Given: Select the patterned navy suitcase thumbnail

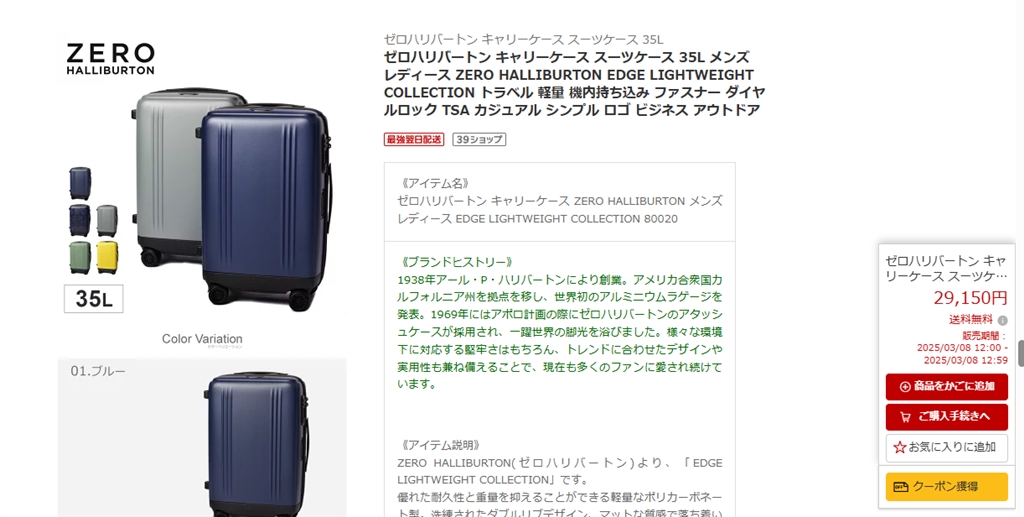Looking at the screenshot, I should pos(80,220).
